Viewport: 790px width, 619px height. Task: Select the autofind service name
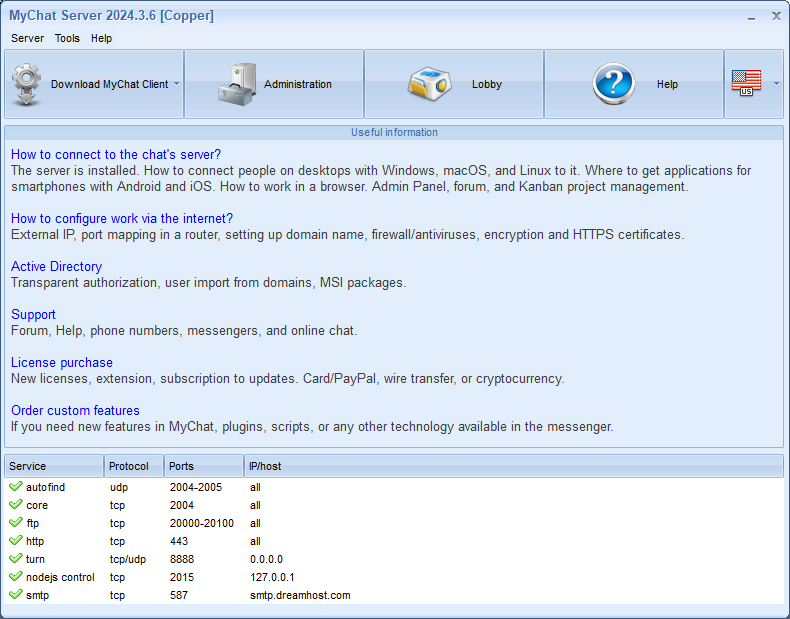point(45,487)
